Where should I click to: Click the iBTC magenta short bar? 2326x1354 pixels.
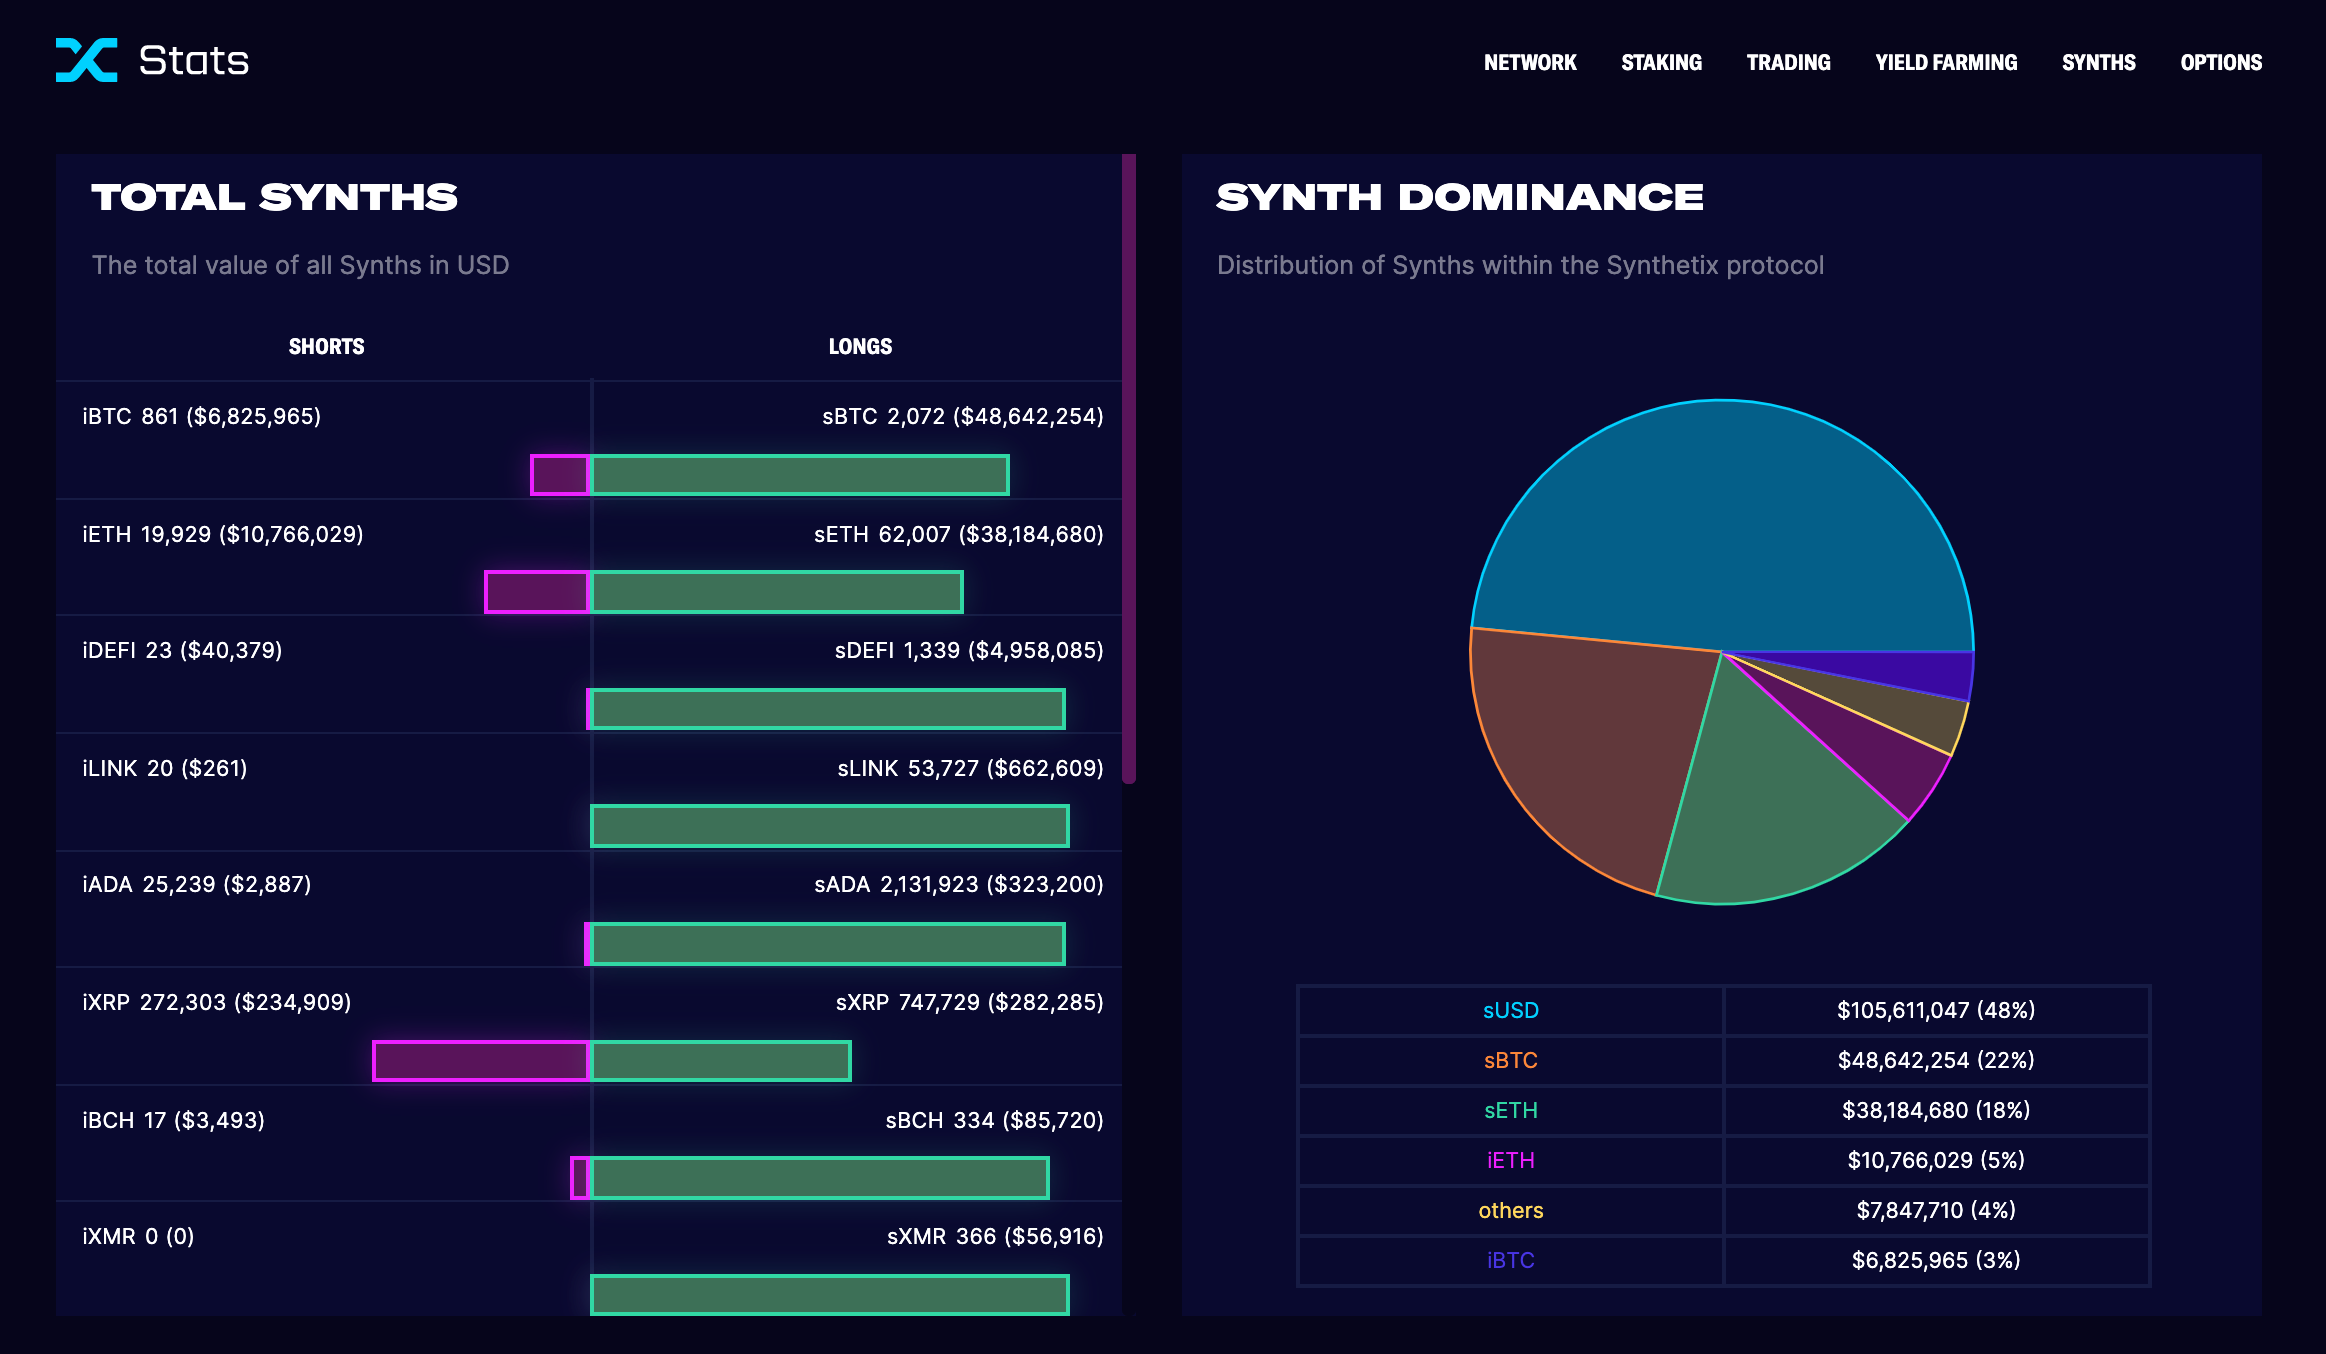pos(560,475)
